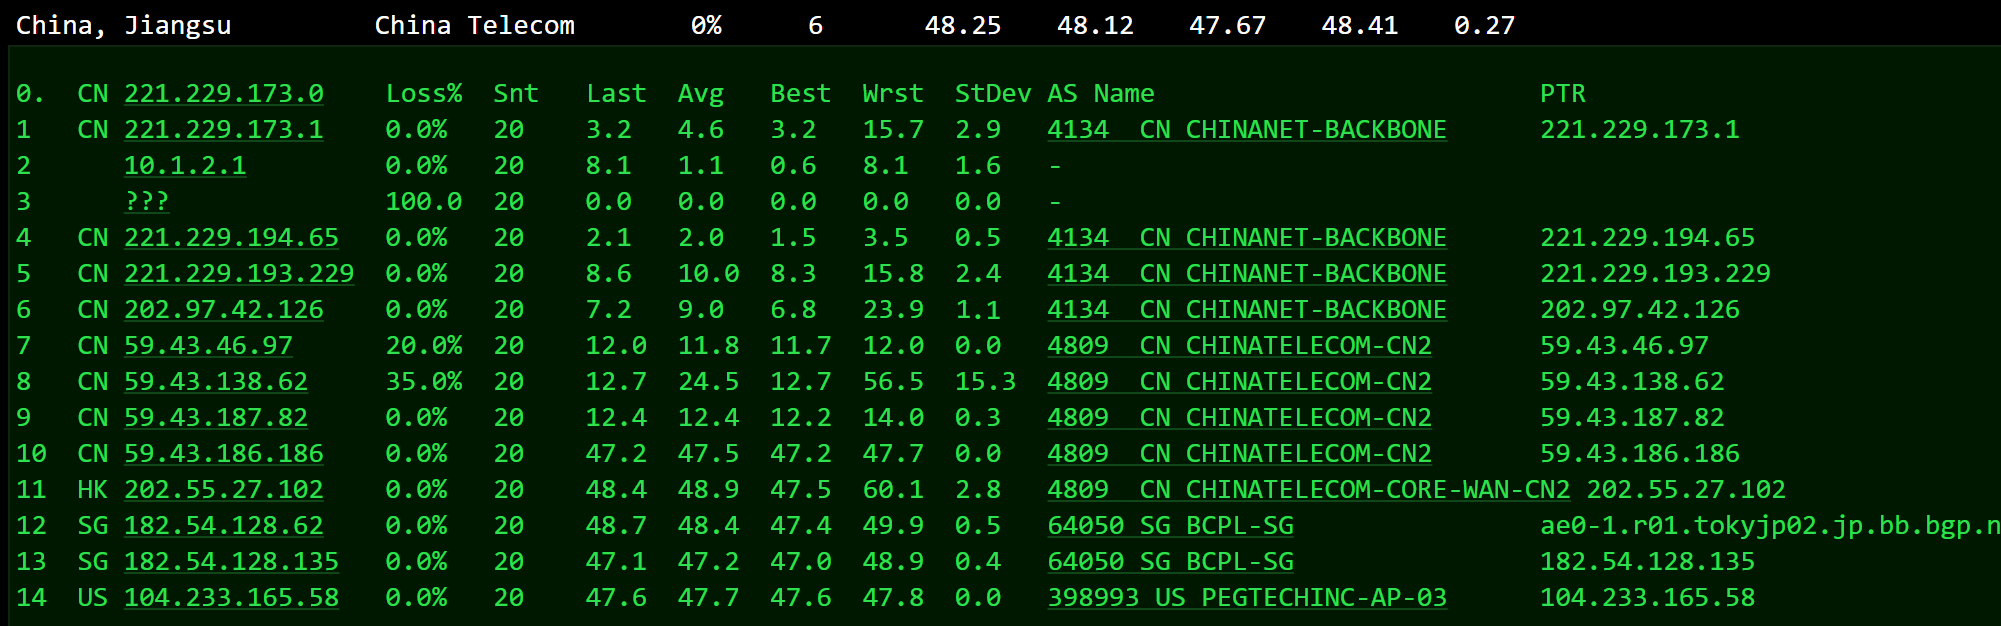Open hop 1 IP 221.229.173.1 link
2001x626 pixels.
224,130
